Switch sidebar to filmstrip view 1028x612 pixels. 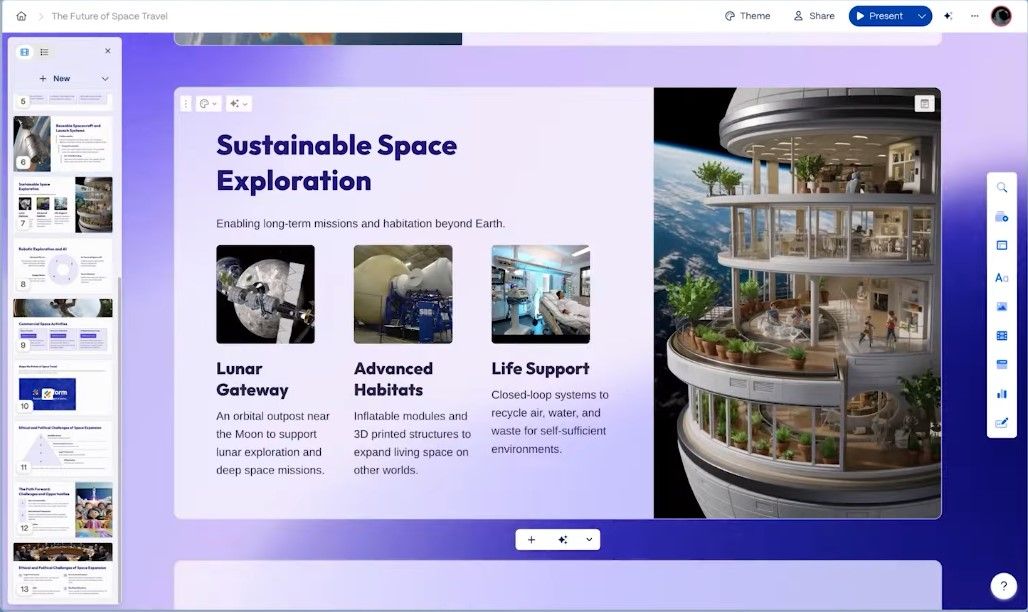click(x=25, y=52)
